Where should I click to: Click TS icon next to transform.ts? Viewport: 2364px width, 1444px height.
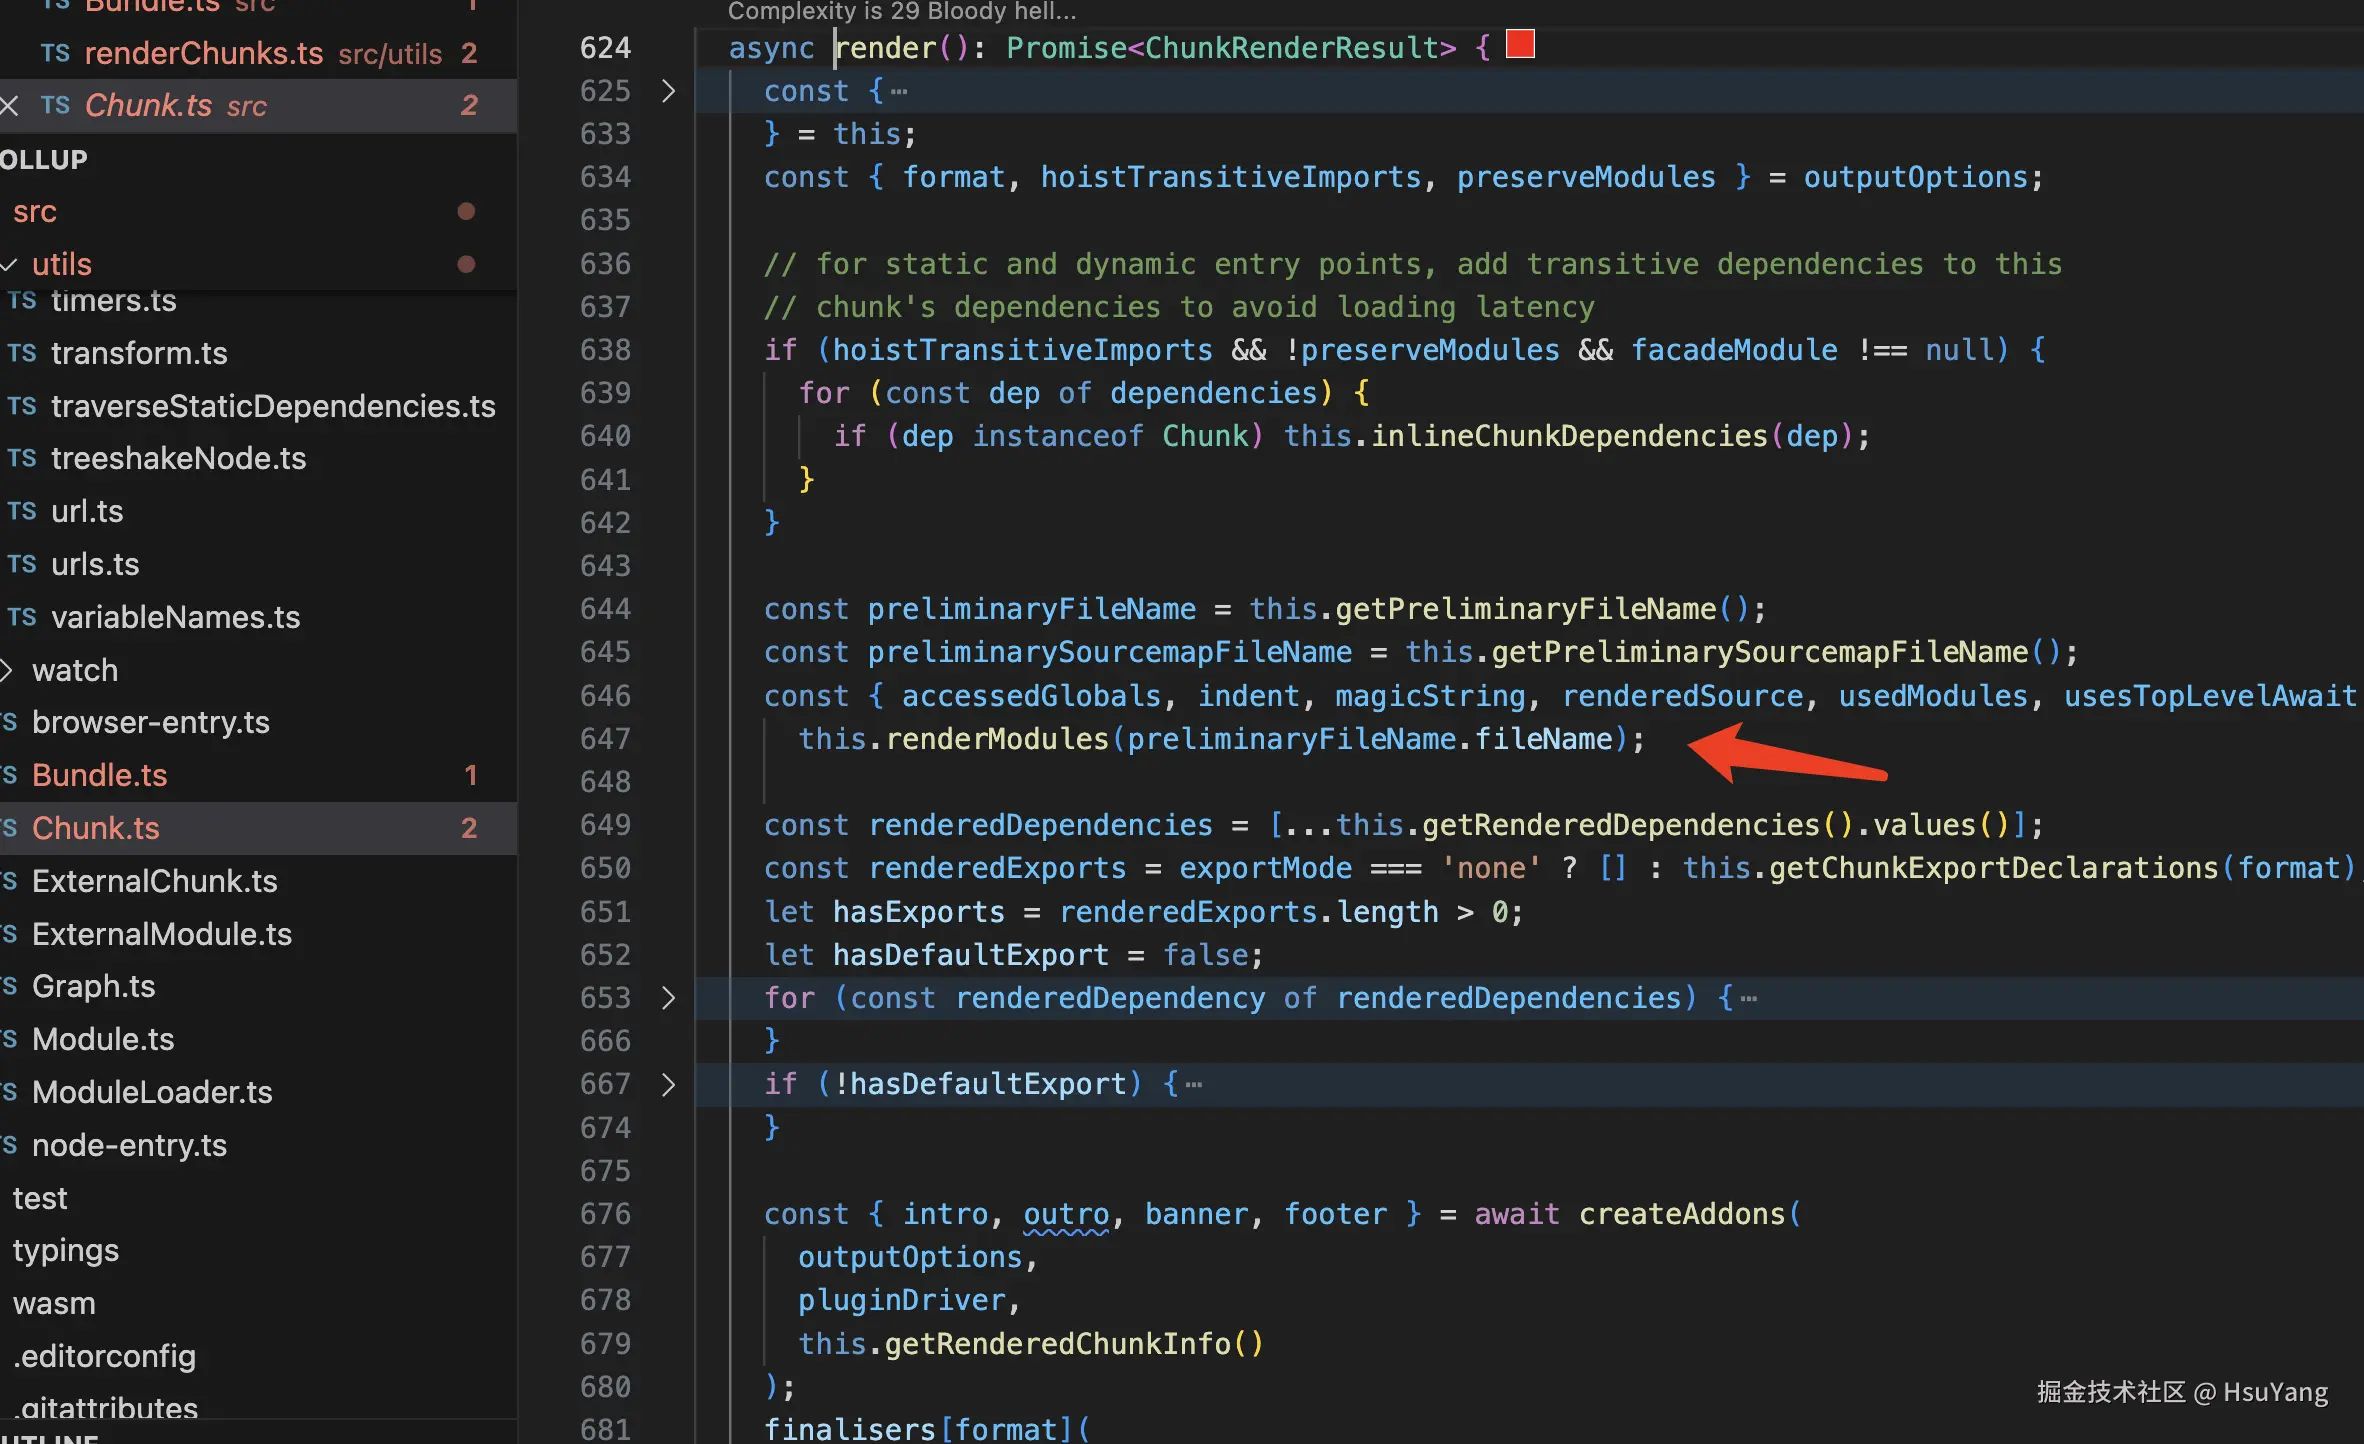[22, 353]
